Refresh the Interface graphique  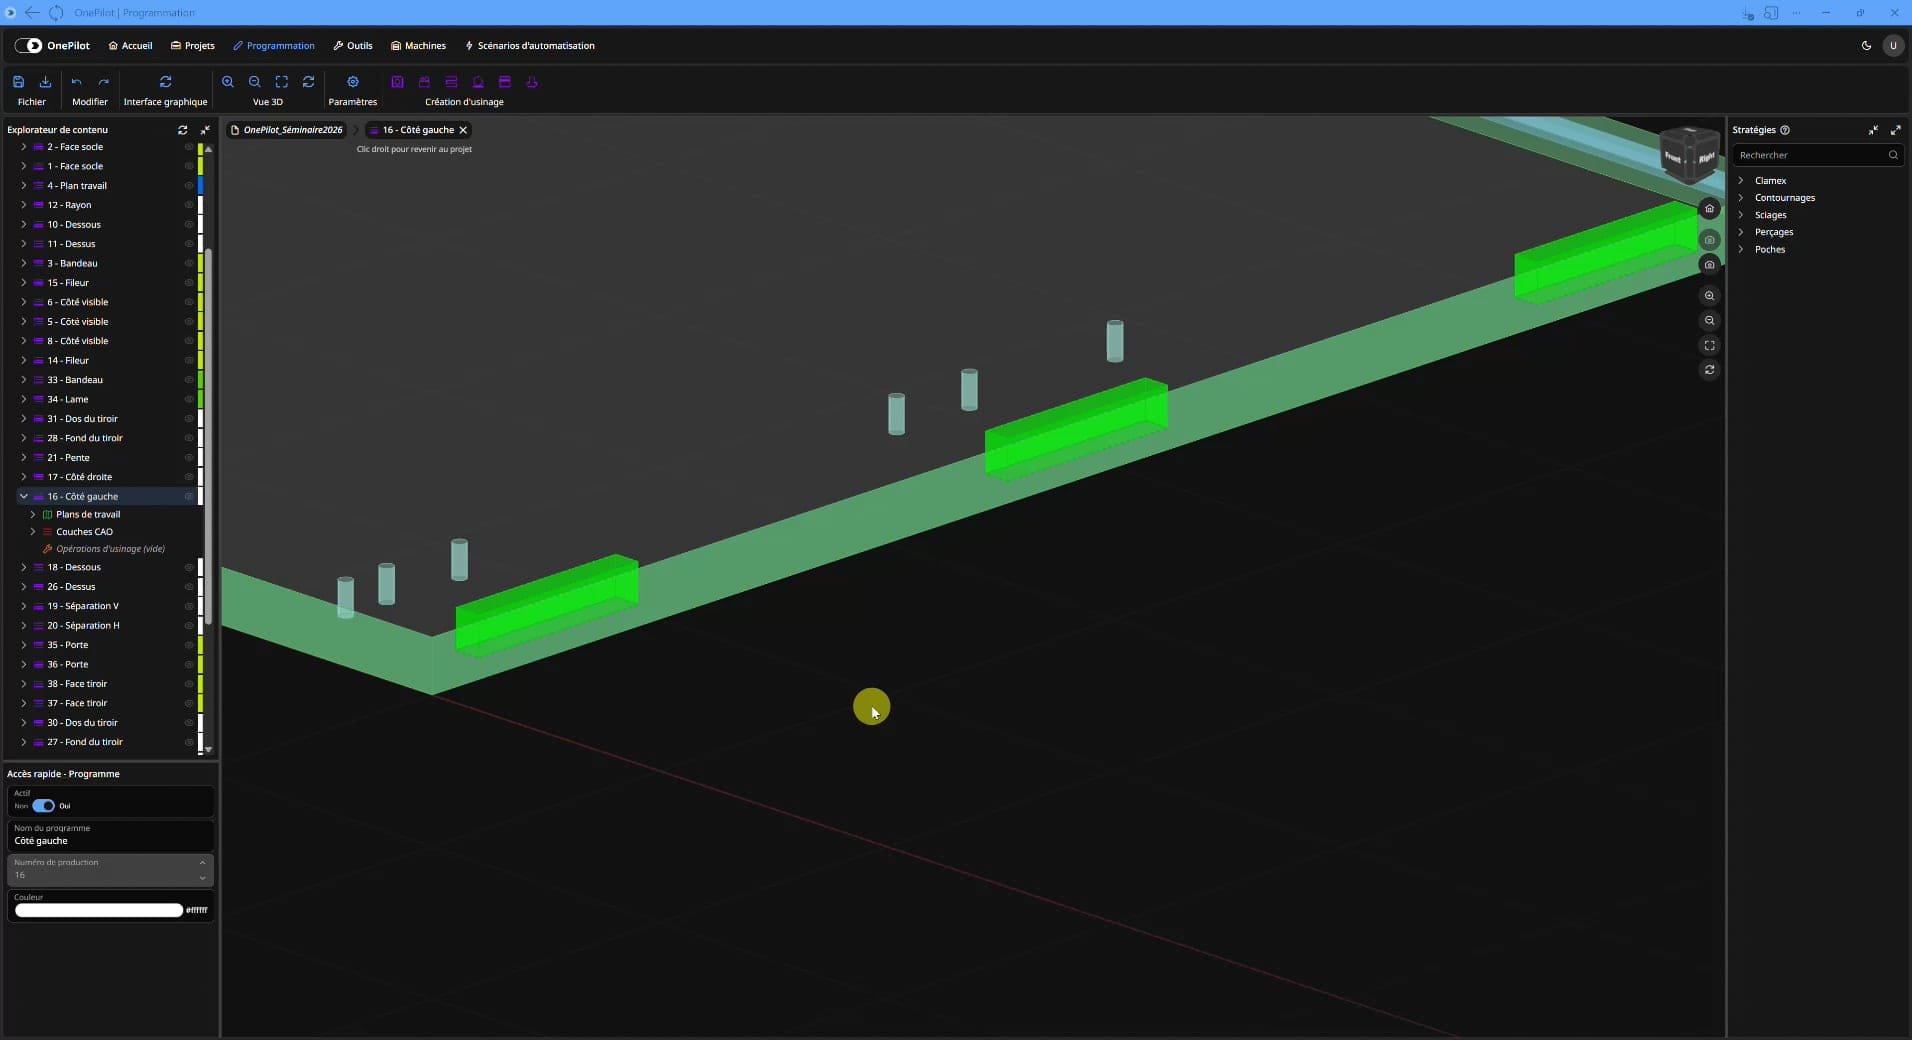(165, 82)
